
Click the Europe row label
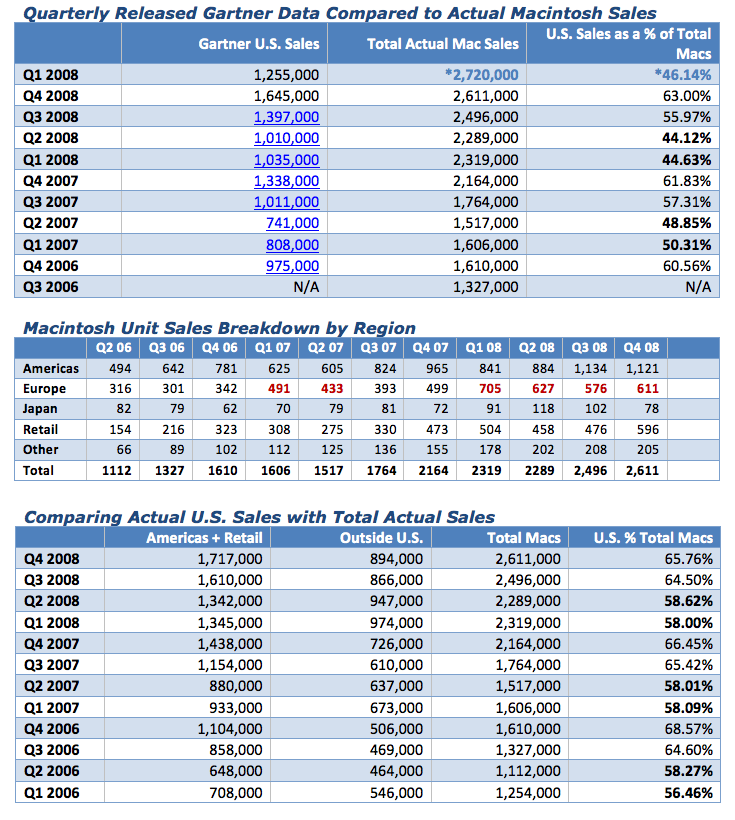coord(44,389)
